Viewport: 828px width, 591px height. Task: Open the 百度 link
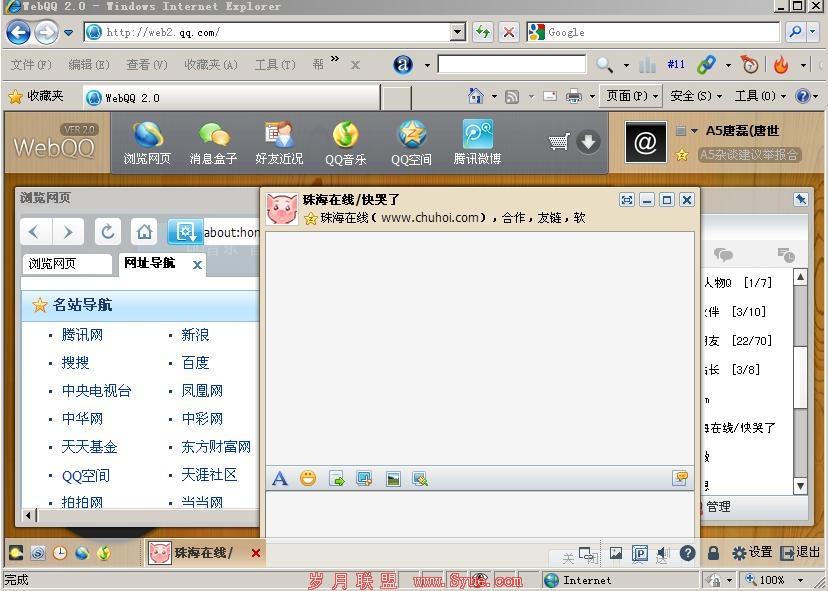pyautogui.click(x=195, y=363)
